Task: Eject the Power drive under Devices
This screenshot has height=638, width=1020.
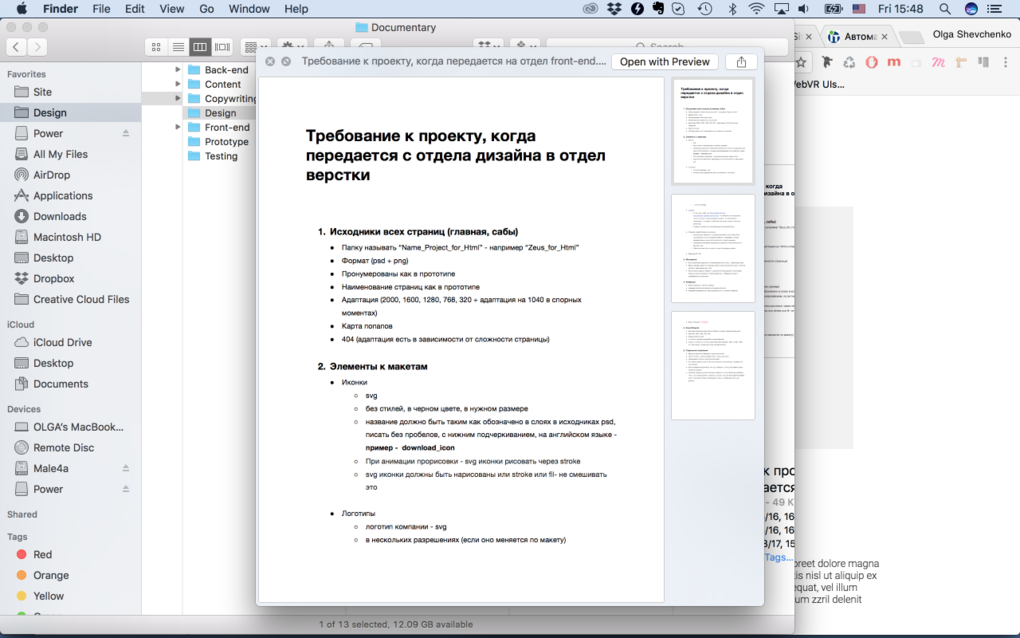Action: (x=126, y=489)
